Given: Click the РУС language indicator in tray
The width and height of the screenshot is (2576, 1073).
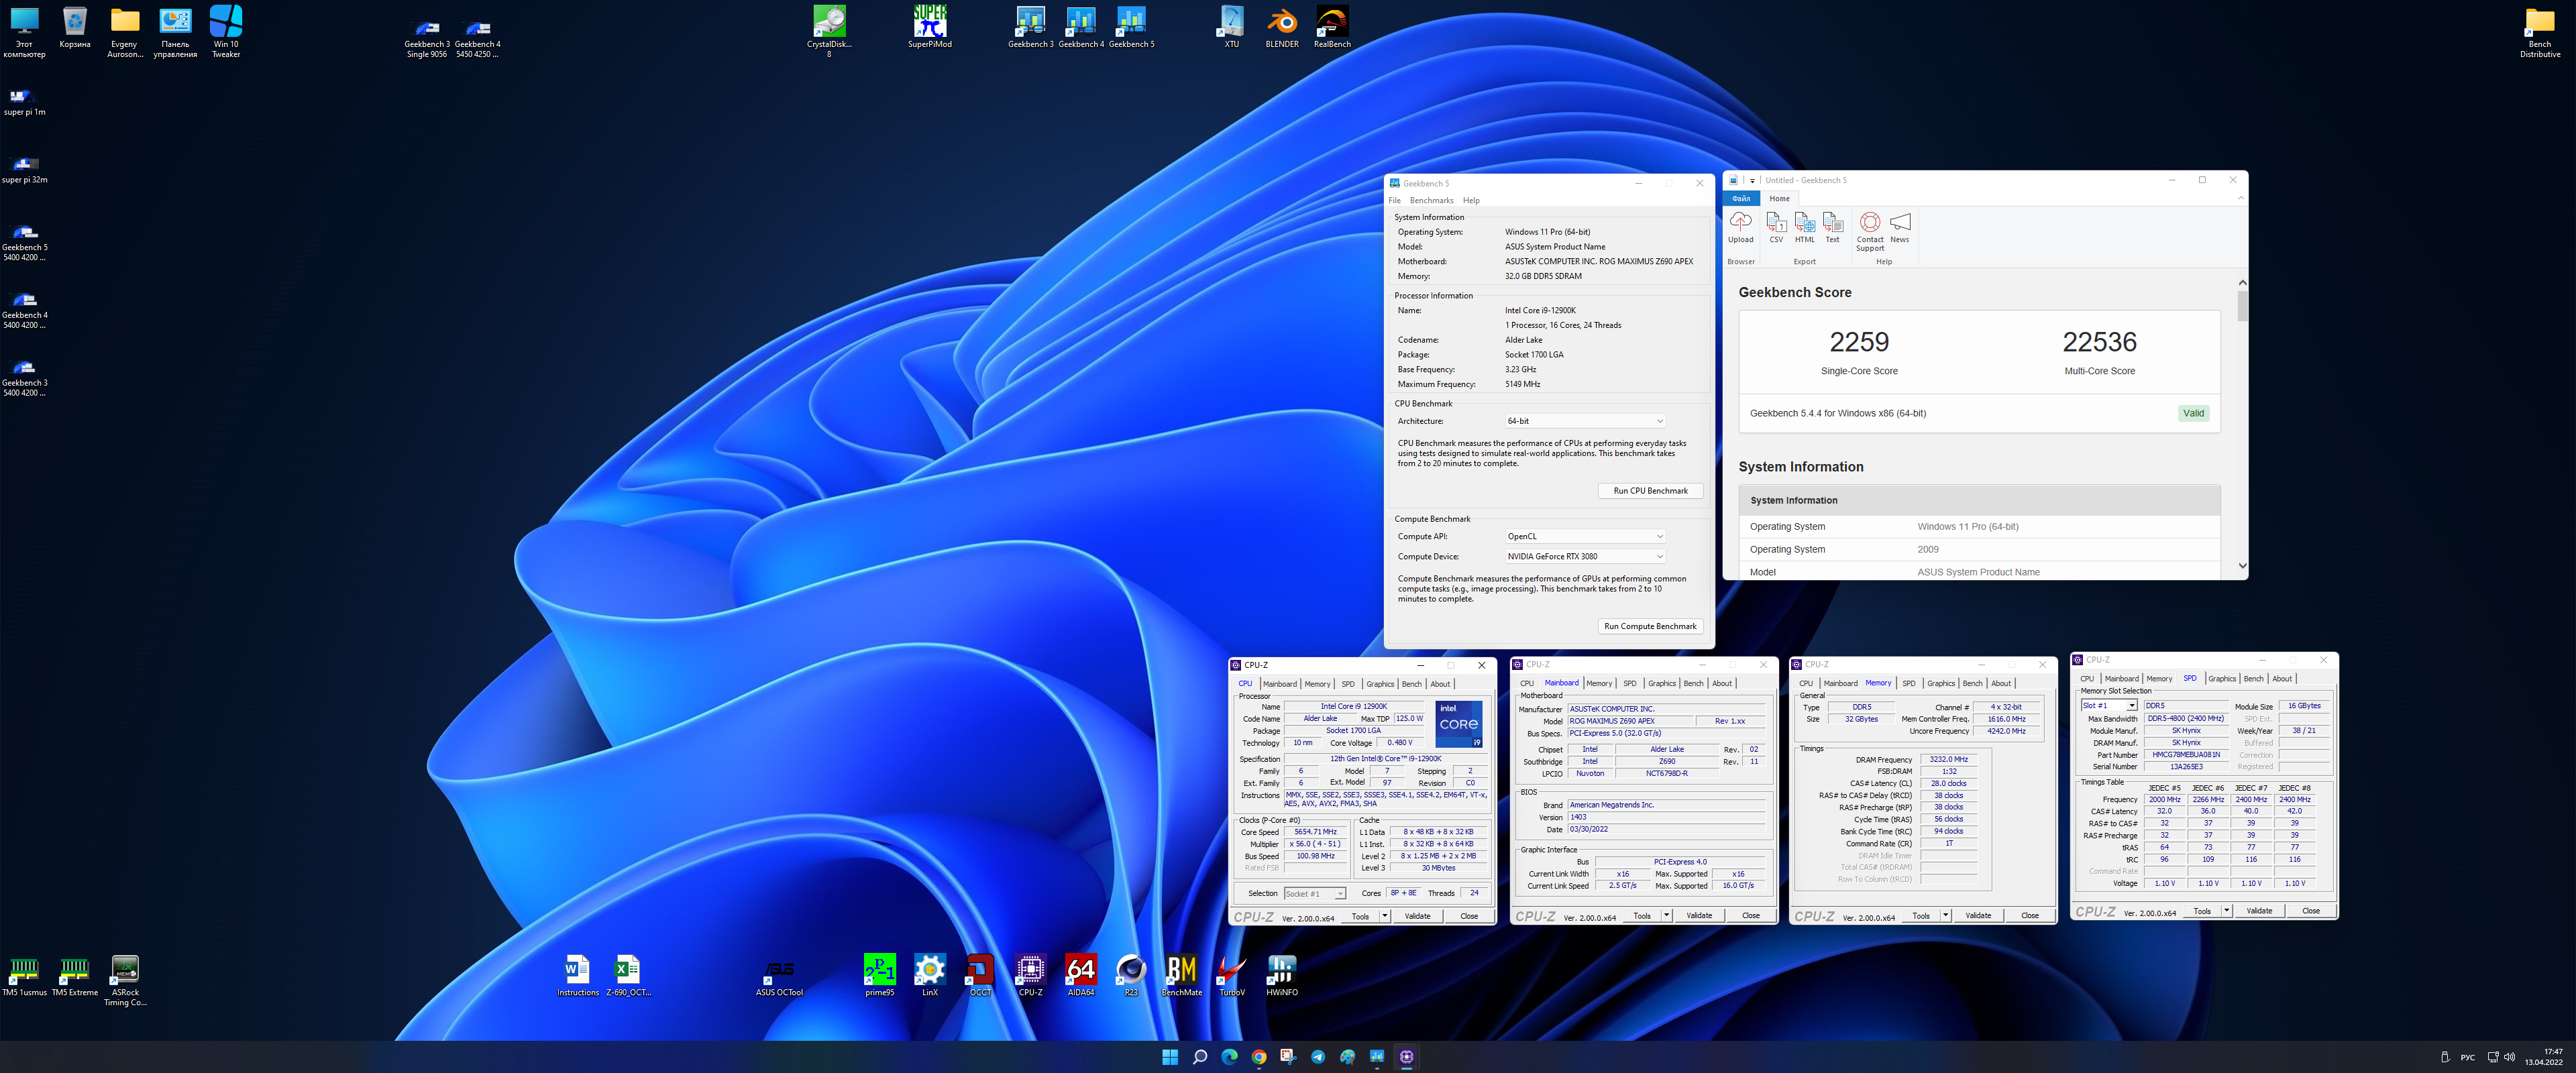Looking at the screenshot, I should (2467, 1058).
